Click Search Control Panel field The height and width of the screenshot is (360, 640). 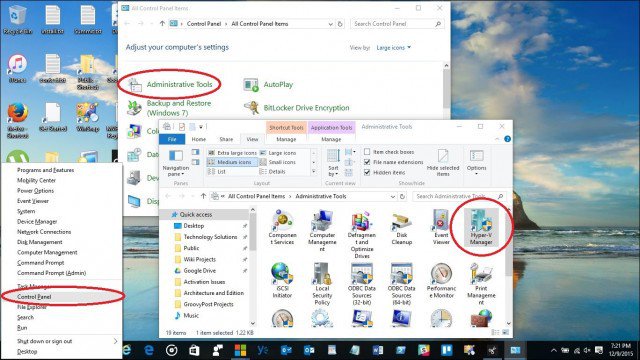coord(397,24)
